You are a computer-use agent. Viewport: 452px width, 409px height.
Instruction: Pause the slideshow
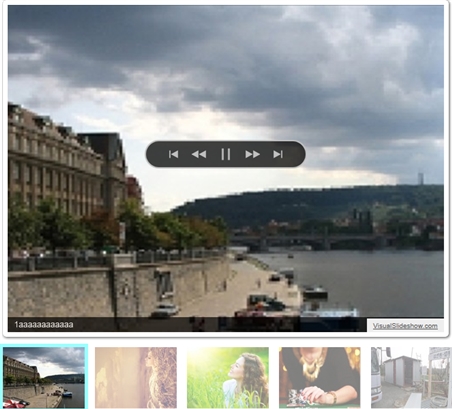[226, 154]
